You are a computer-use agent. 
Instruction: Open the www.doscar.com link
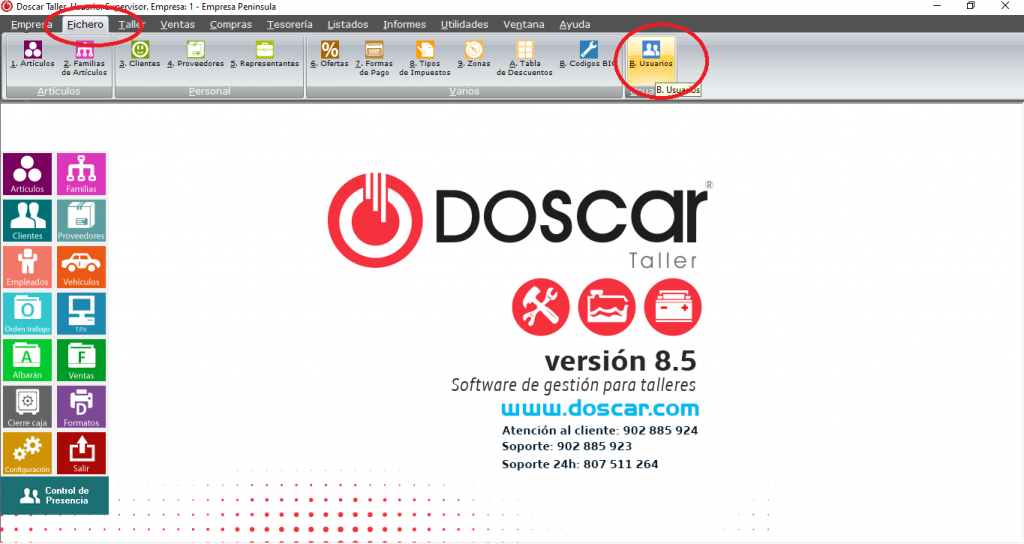point(600,409)
